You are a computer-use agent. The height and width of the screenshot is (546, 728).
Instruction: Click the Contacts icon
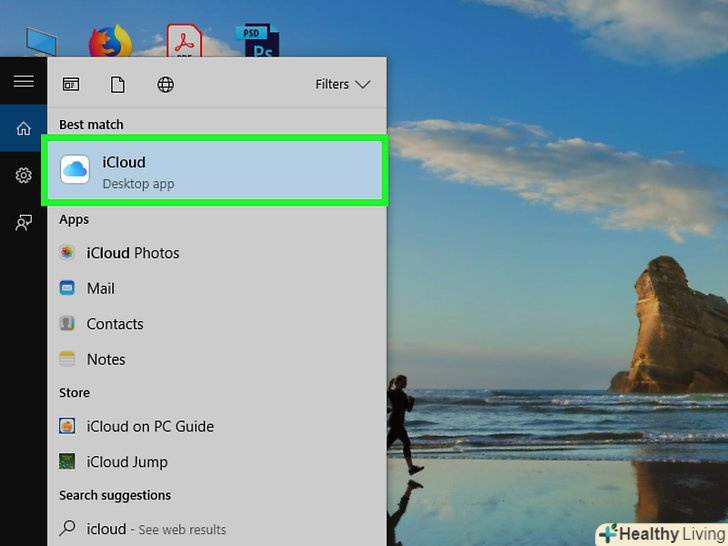(67, 323)
